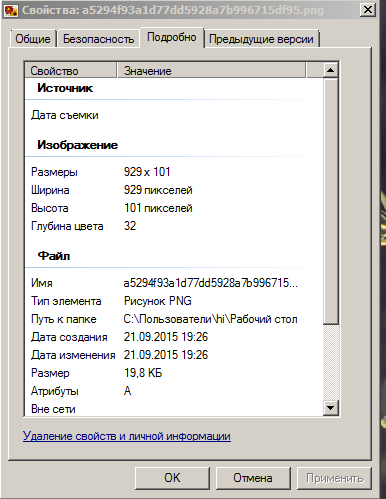
Task: Open Удаление свойств и личной информации link
Action: point(127,436)
